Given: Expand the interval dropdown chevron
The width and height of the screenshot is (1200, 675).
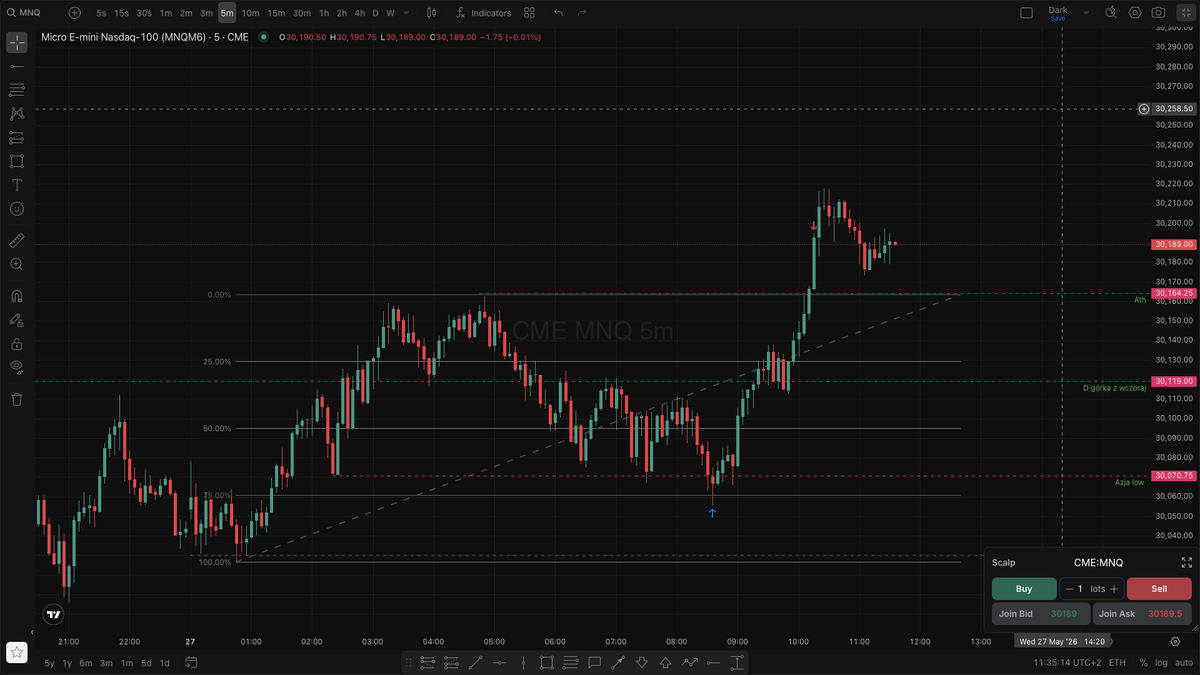Looking at the screenshot, I should point(406,13).
